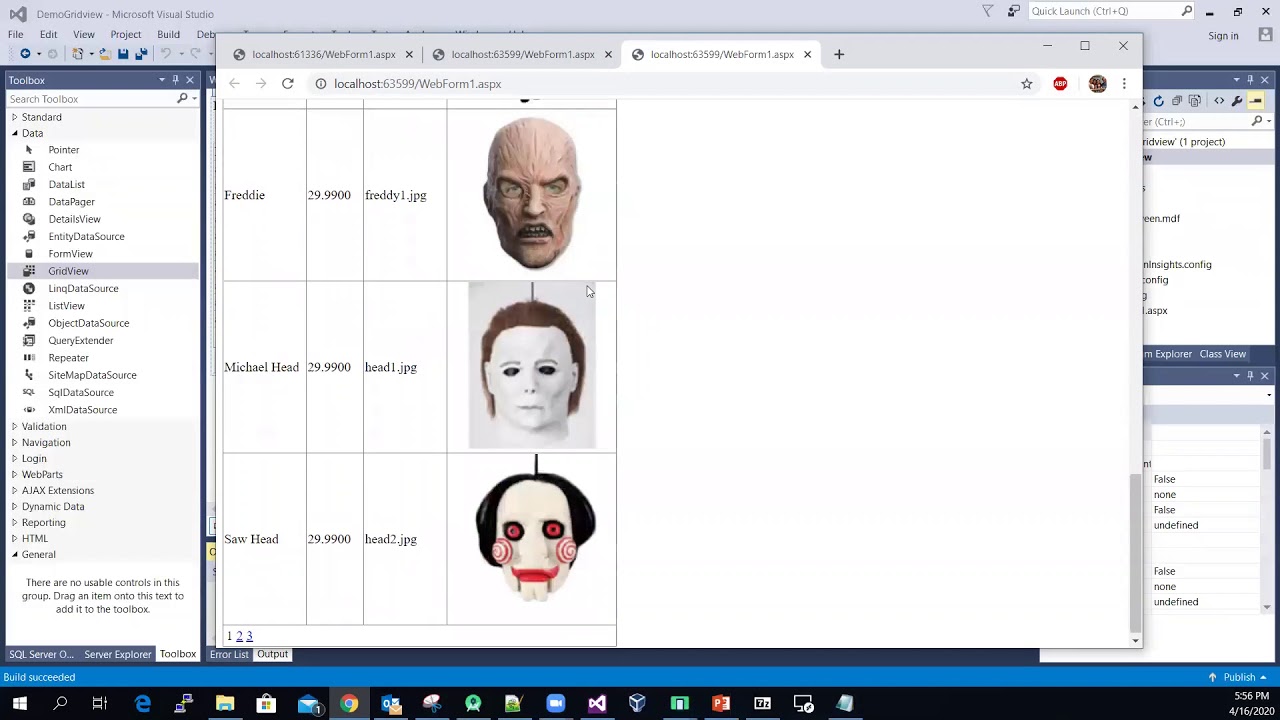Expand the AJAX Extensions toolbox group

point(14,490)
